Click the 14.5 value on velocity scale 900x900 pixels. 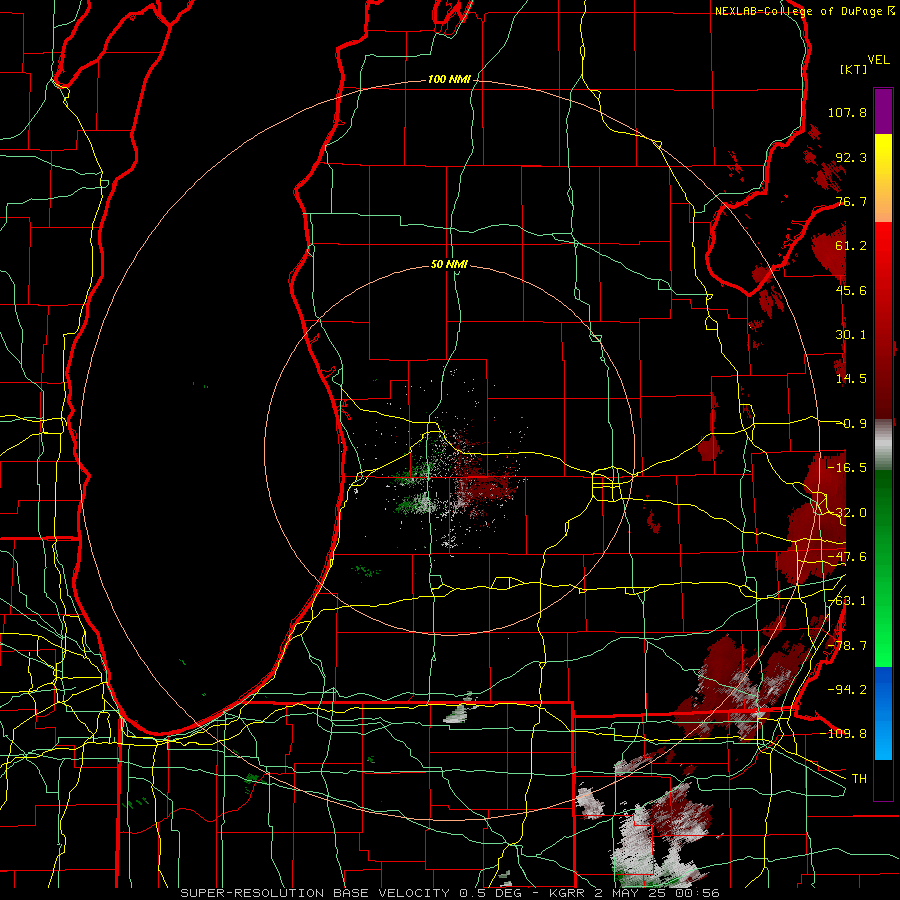pos(851,379)
